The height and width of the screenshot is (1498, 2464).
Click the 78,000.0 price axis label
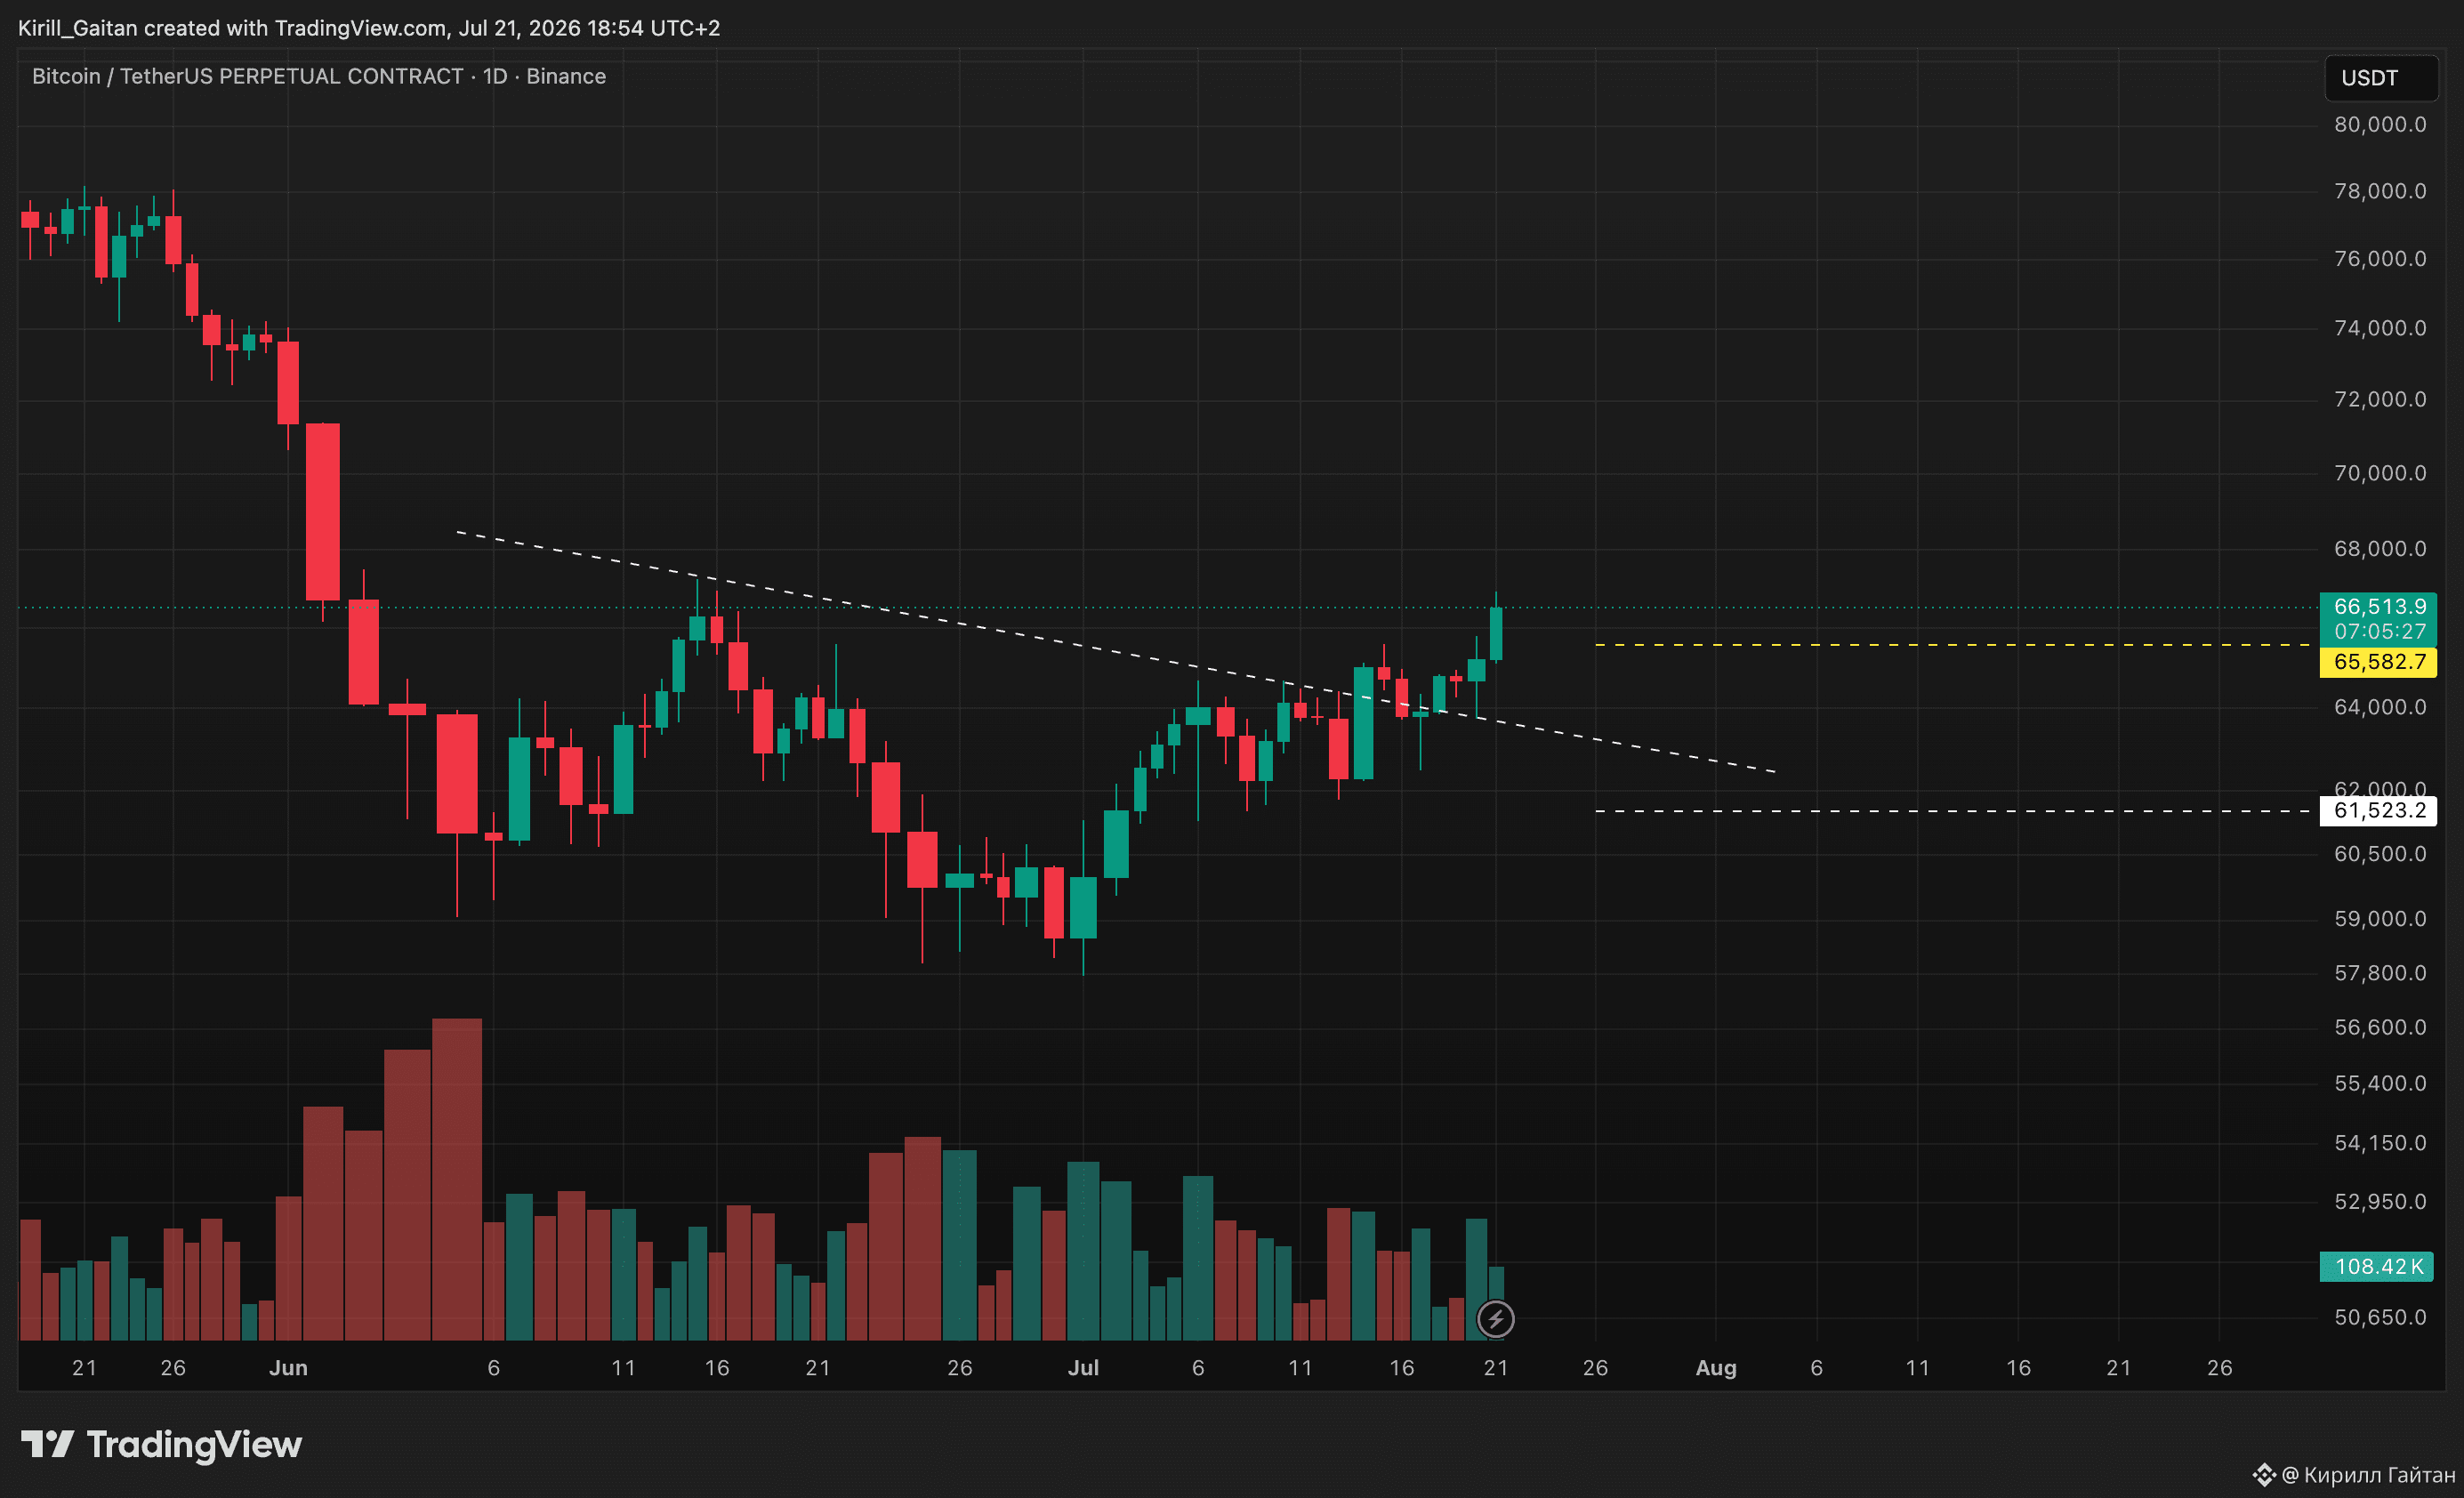pos(2380,191)
